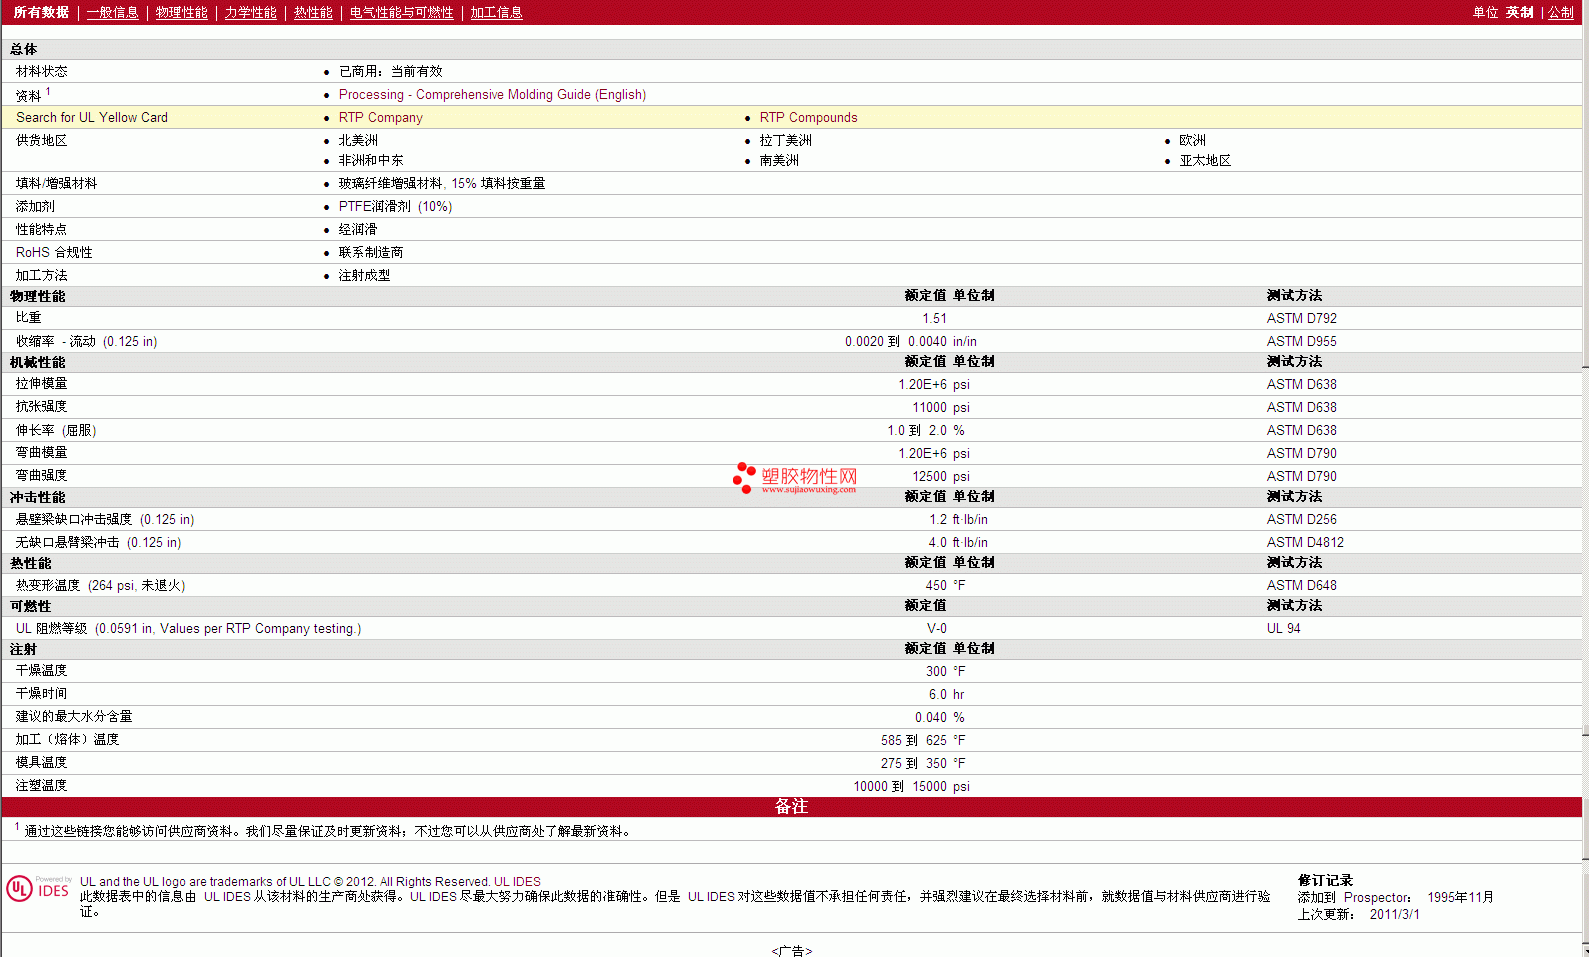Click 非洲和中东 availability region
This screenshot has width=1589, height=957.
[371, 160]
